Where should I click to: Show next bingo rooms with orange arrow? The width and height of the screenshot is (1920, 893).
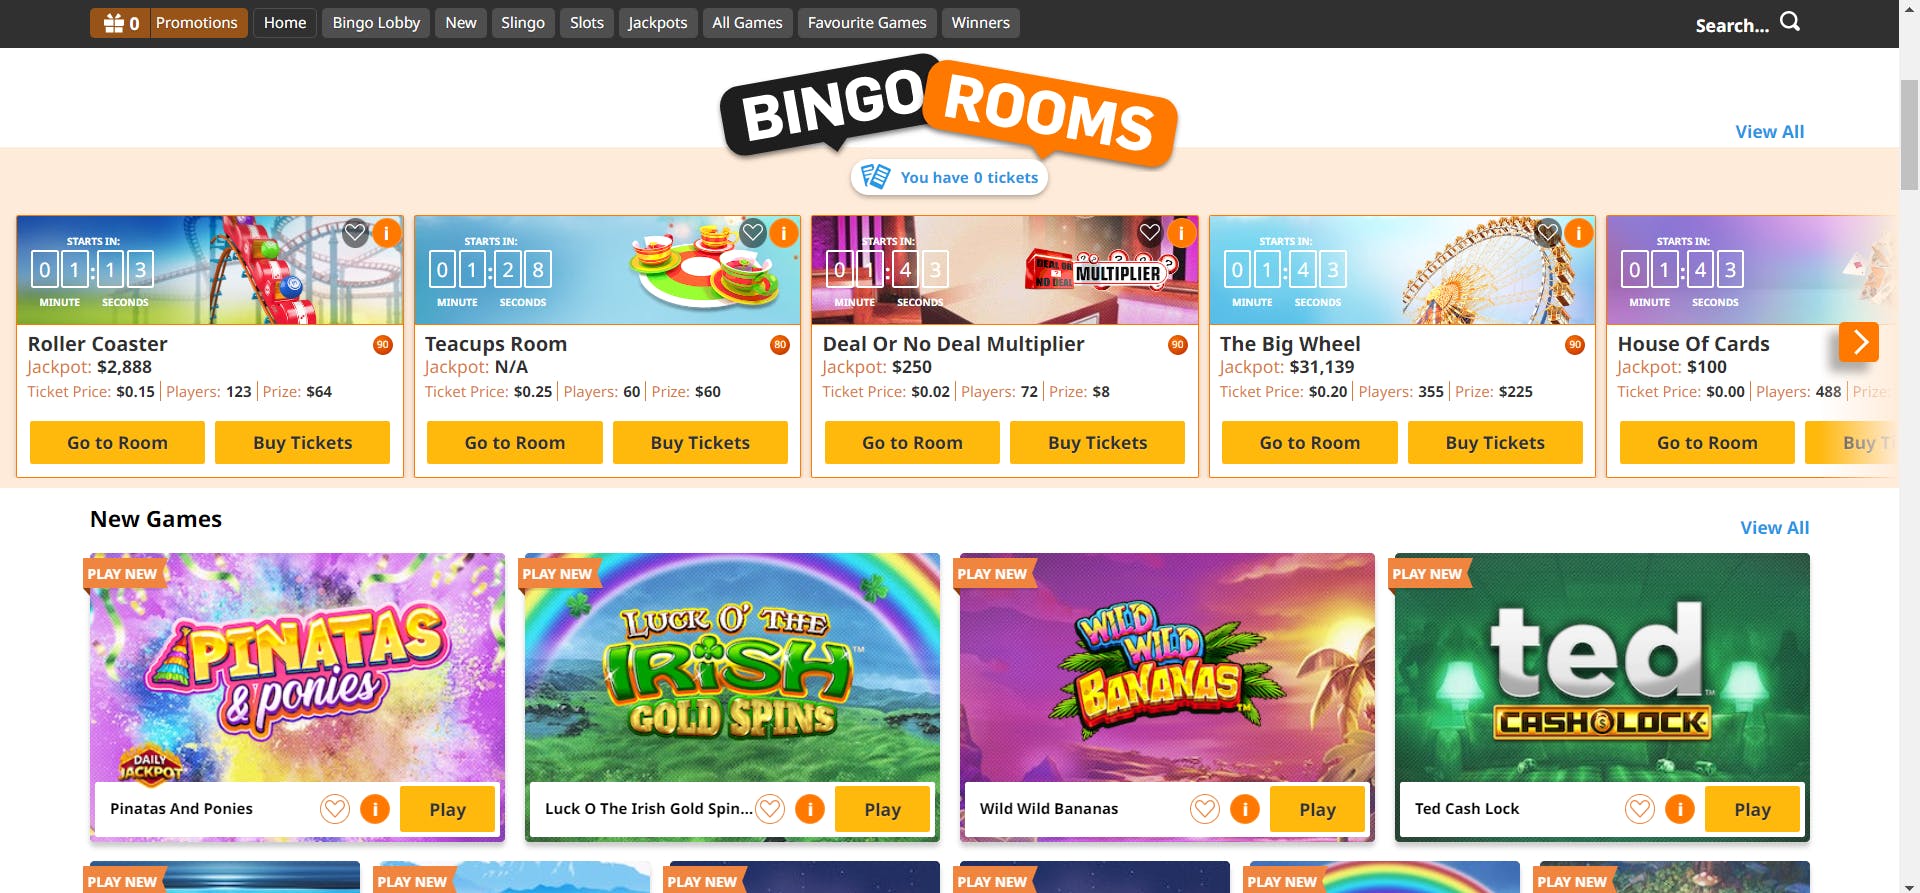[1859, 342]
